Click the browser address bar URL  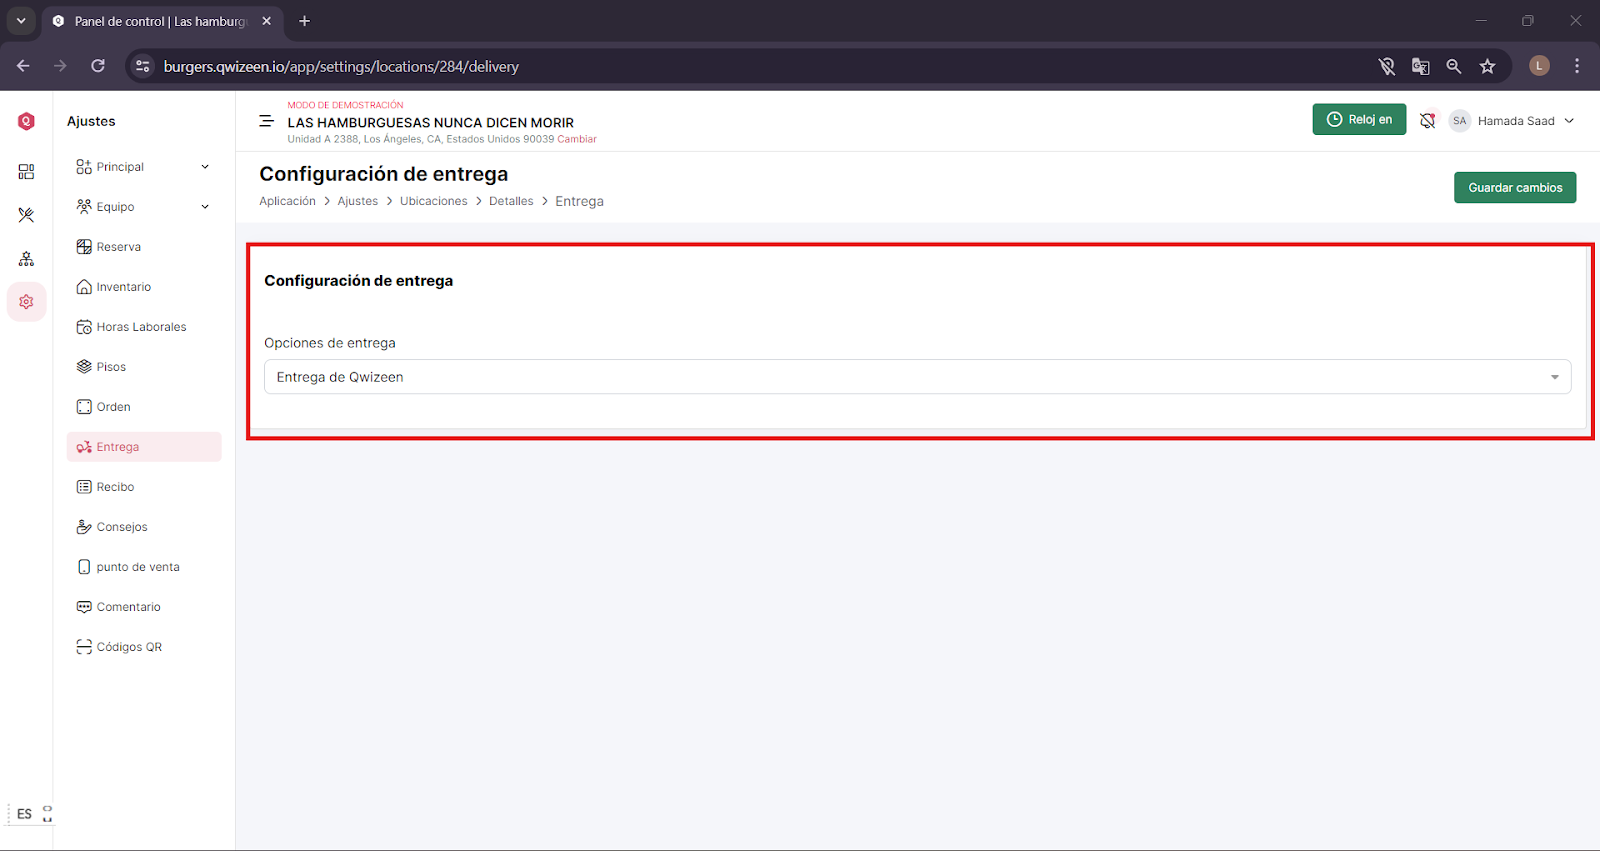coord(341,66)
